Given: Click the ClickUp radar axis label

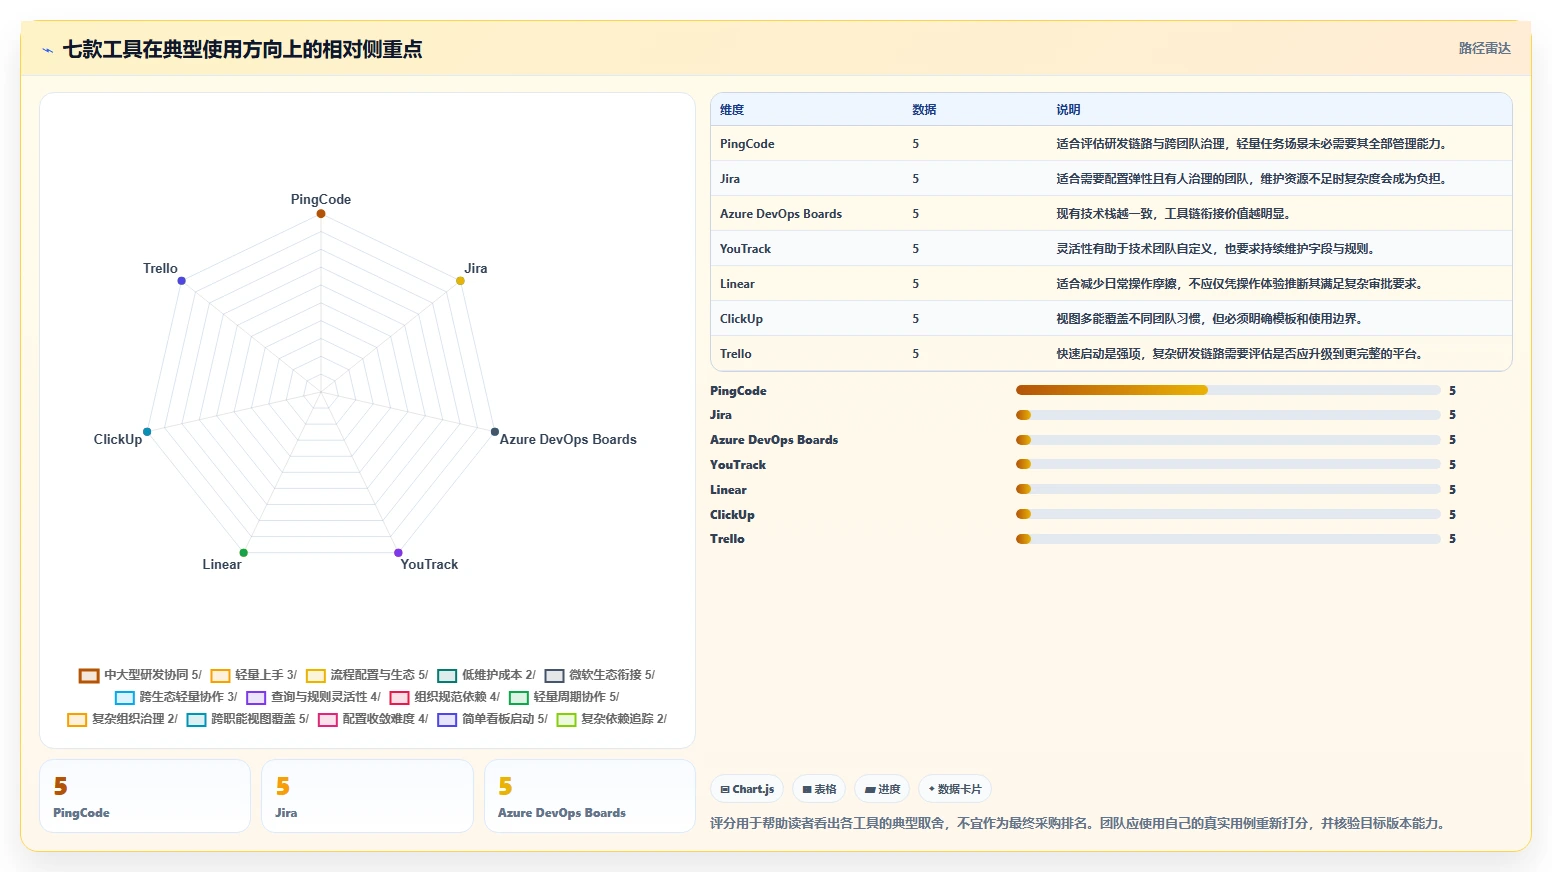Looking at the screenshot, I should pos(118,439).
